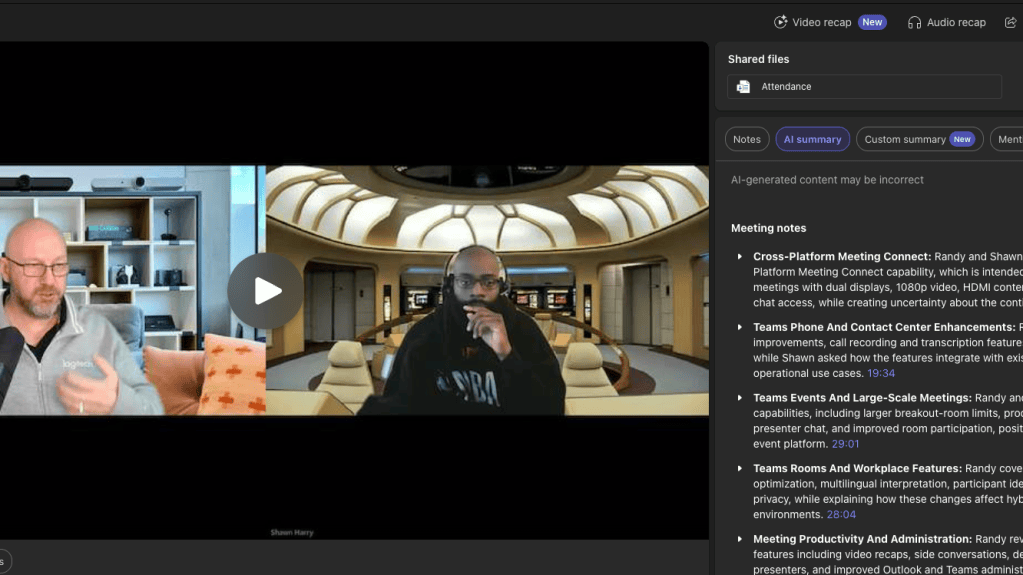The width and height of the screenshot is (1023, 575).
Task: Open the Custom summary tab
Action: pyautogui.click(x=919, y=139)
